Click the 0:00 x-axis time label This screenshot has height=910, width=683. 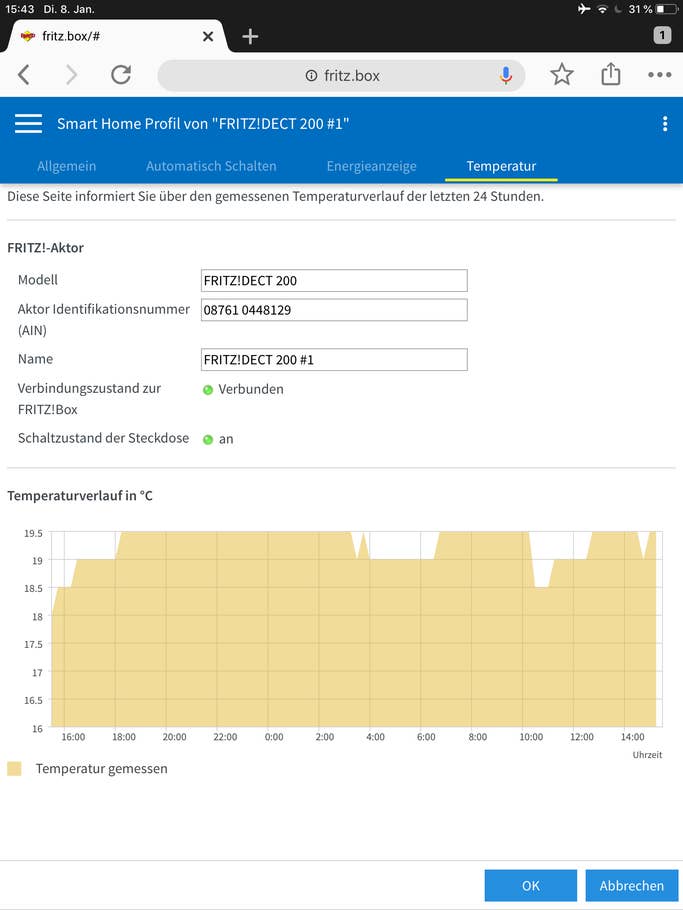tap(274, 737)
